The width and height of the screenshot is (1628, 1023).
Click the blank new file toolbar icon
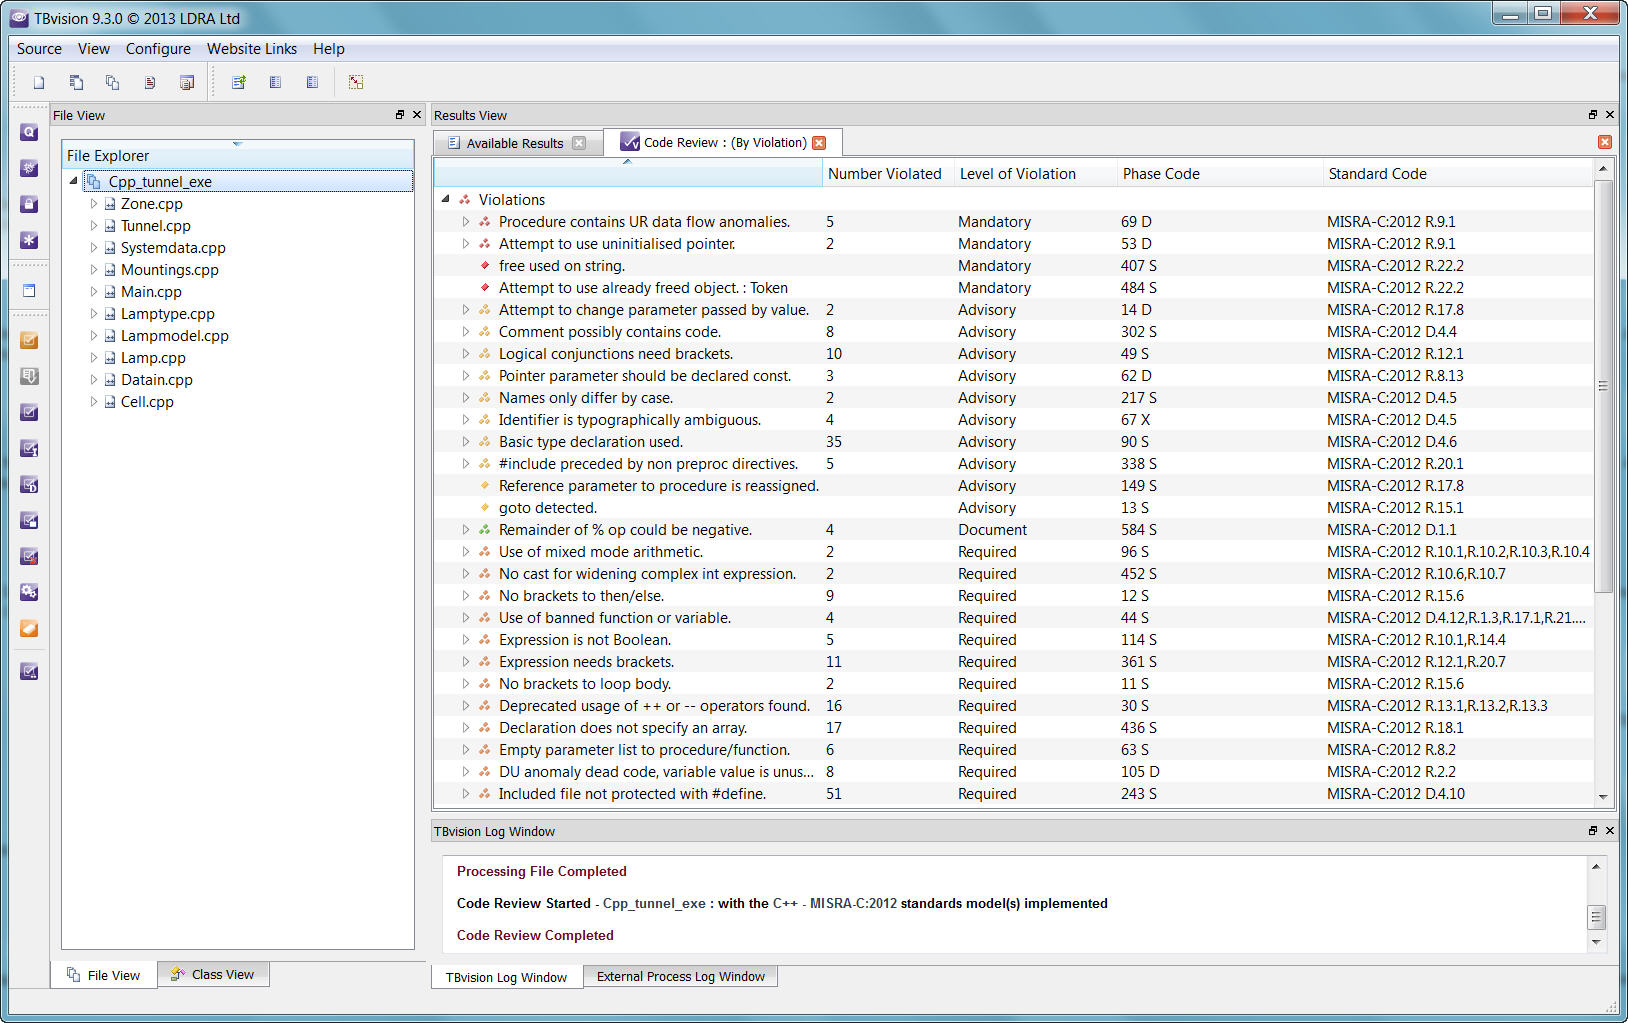(39, 83)
